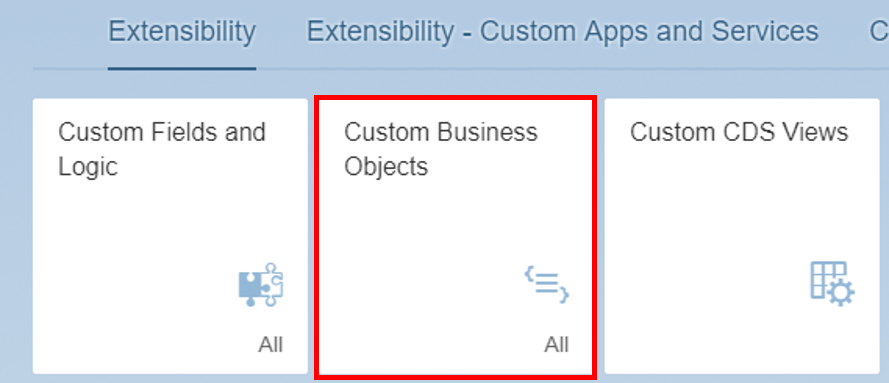Open the Custom CDS Views tile
This screenshot has height=383, width=889.
[742, 236]
